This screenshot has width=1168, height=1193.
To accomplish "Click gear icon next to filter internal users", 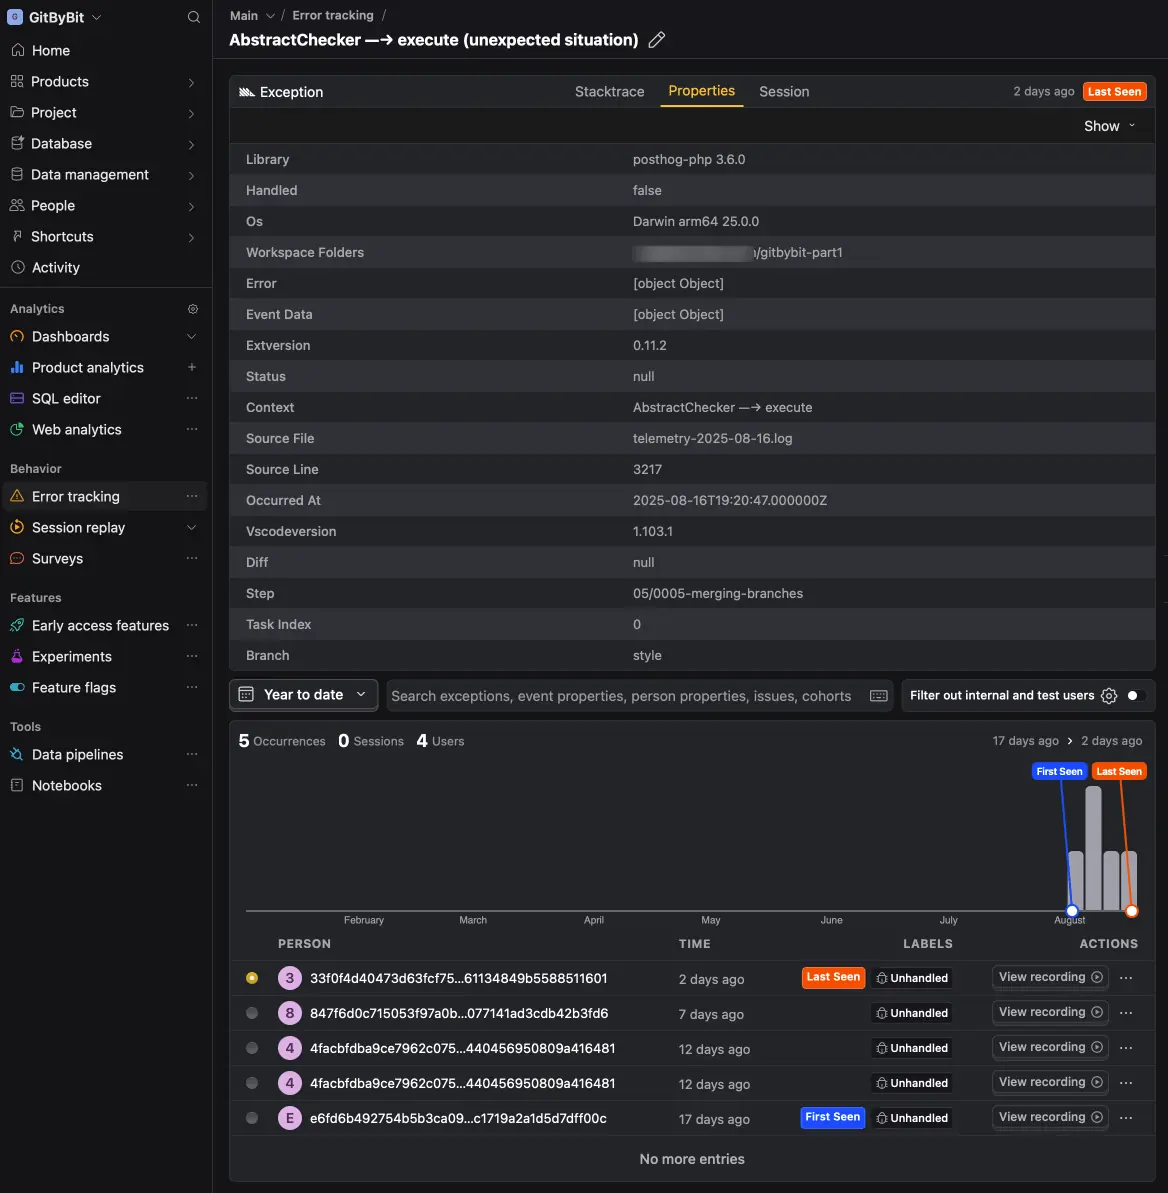I will coord(1109,695).
